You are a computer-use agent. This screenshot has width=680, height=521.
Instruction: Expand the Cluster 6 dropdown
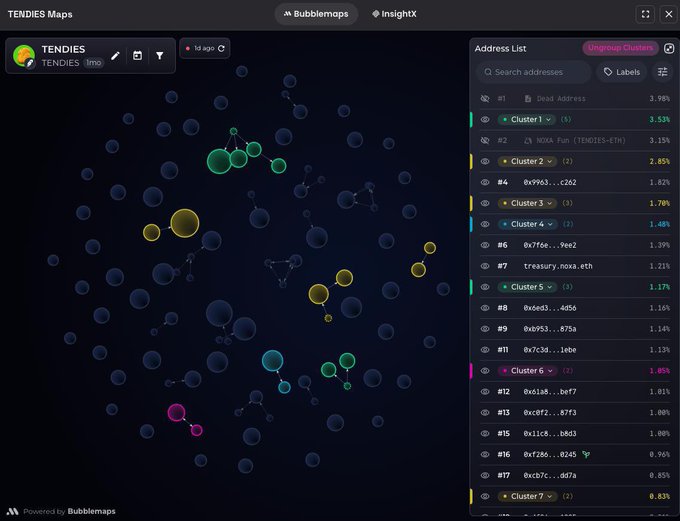click(x=527, y=370)
